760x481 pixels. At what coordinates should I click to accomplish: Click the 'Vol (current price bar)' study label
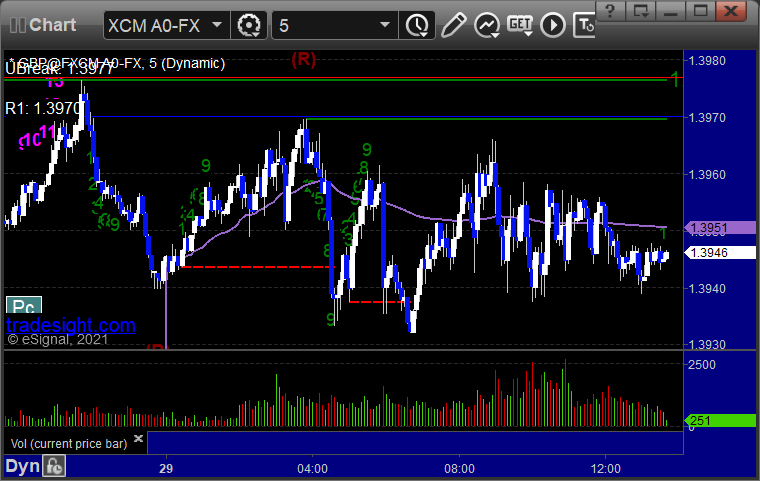tap(69, 444)
